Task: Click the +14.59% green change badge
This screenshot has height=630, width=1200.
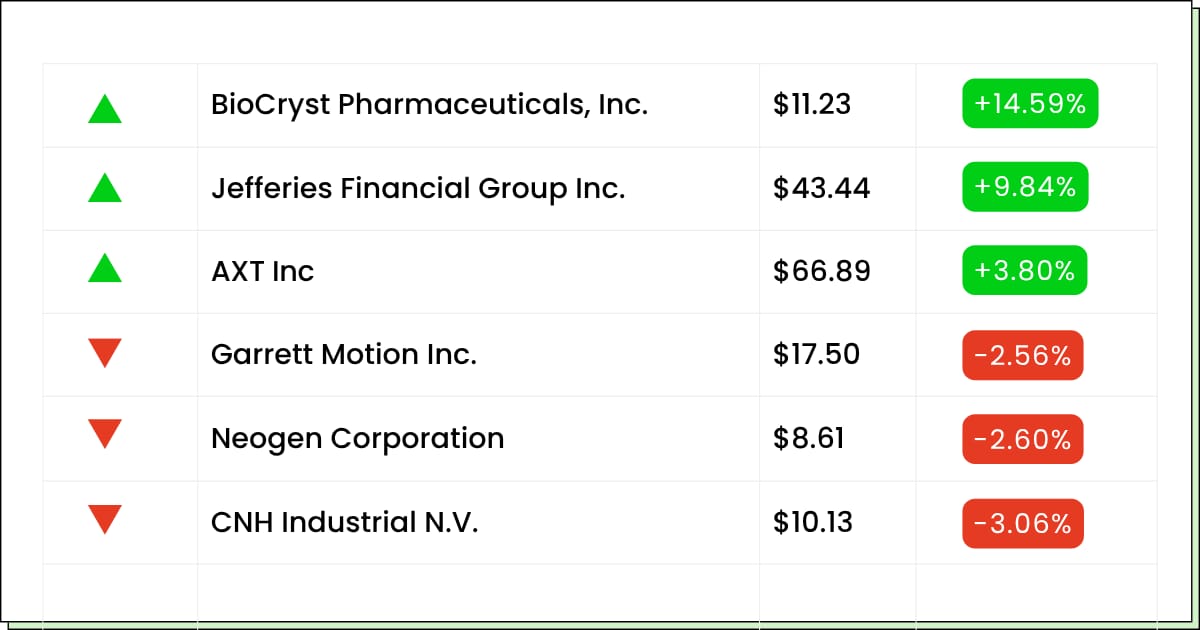Action: [1029, 104]
